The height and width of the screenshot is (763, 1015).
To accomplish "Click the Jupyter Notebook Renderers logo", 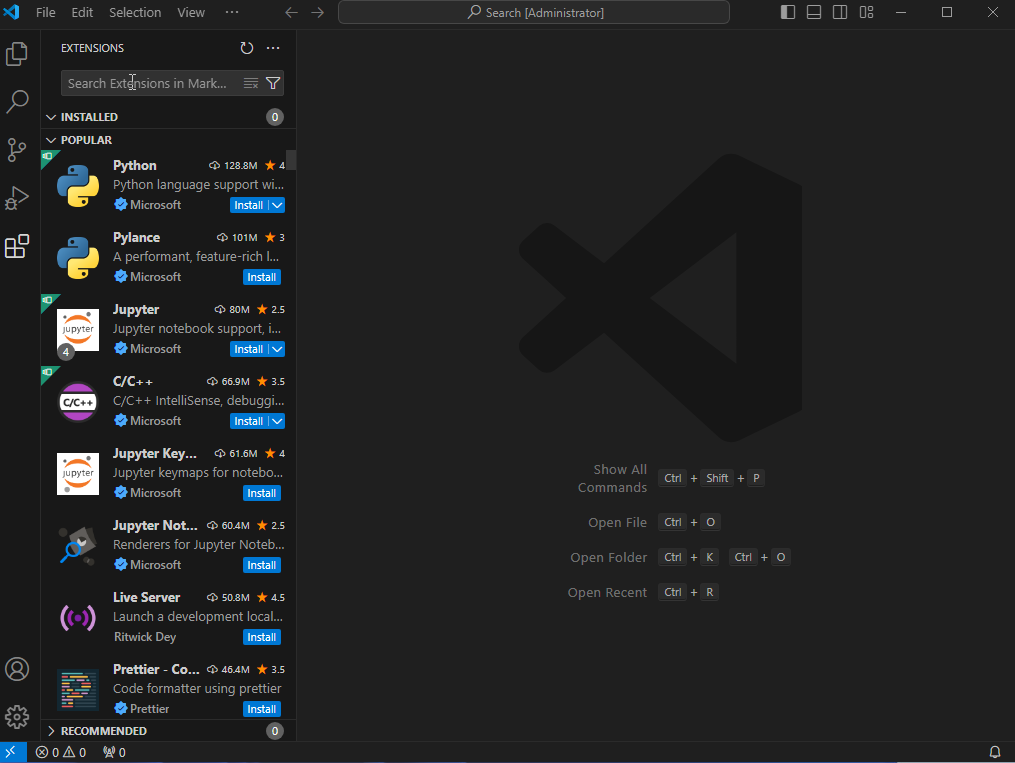I will 78,546.
